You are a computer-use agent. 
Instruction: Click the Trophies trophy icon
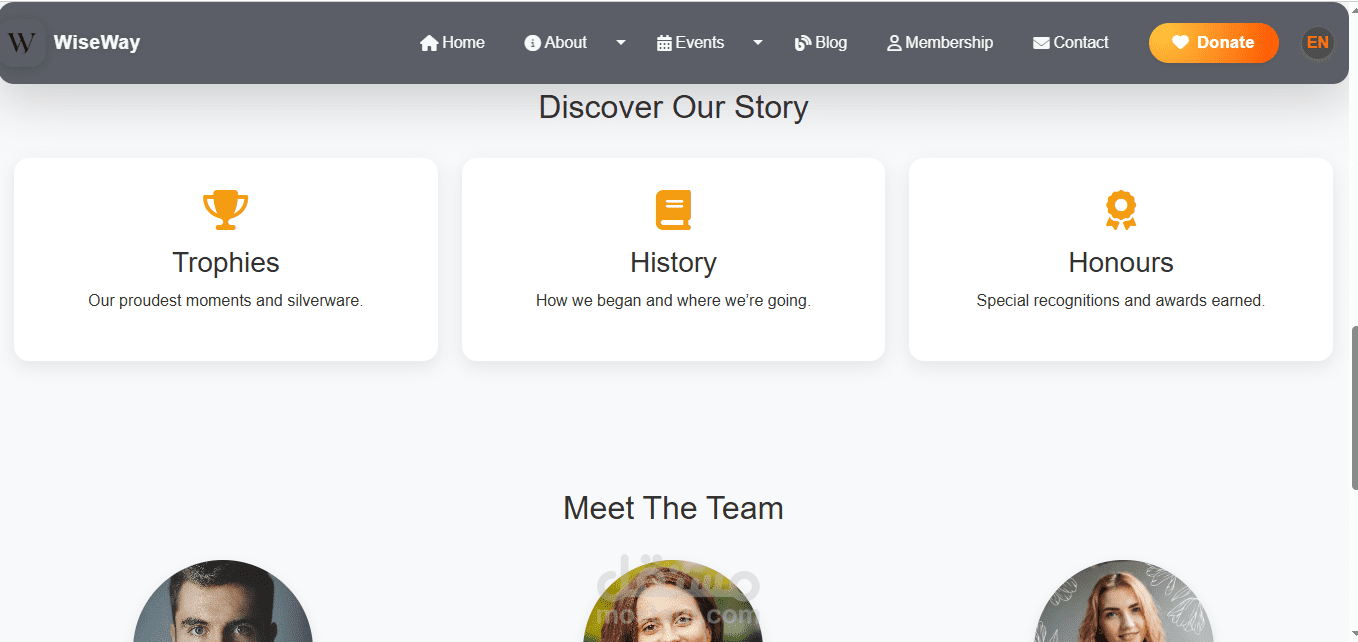pyautogui.click(x=226, y=210)
